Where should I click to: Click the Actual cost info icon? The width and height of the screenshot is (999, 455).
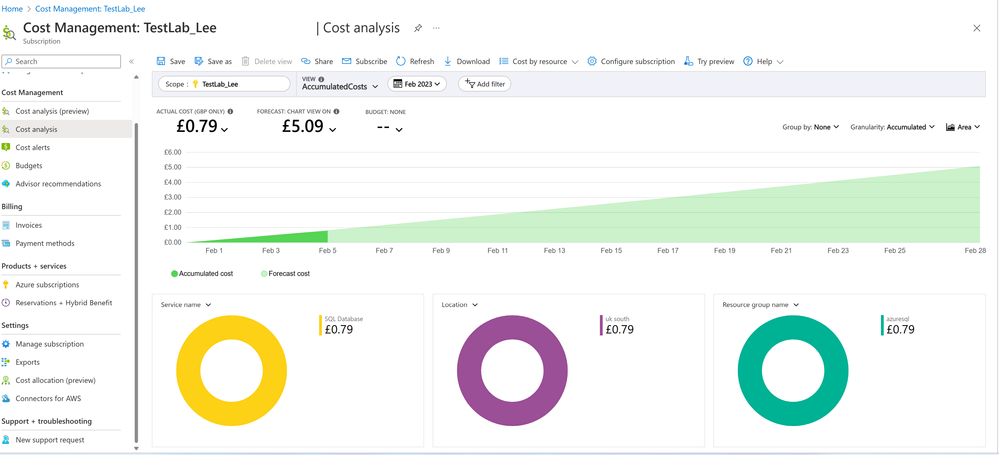point(230,112)
